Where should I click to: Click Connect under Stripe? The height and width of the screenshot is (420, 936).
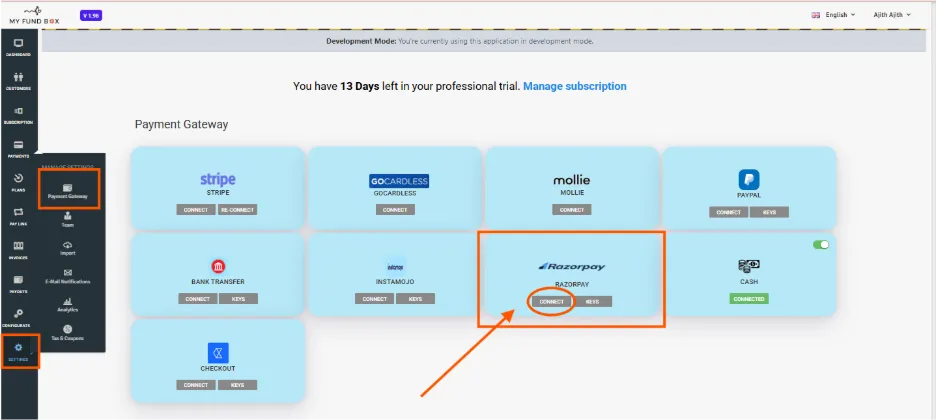pos(196,210)
